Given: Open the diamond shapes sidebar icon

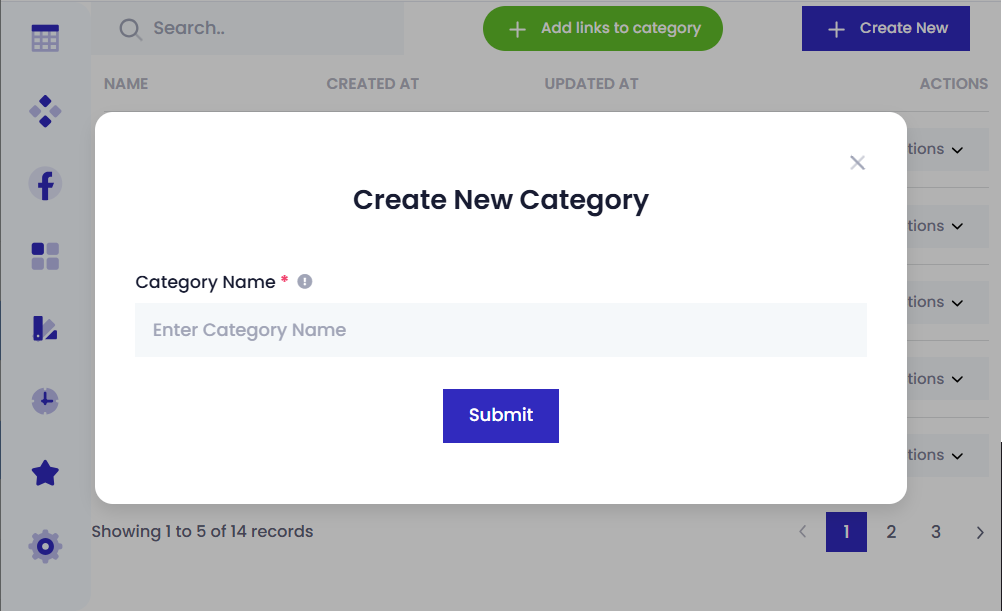Looking at the screenshot, I should pyautogui.click(x=45, y=111).
